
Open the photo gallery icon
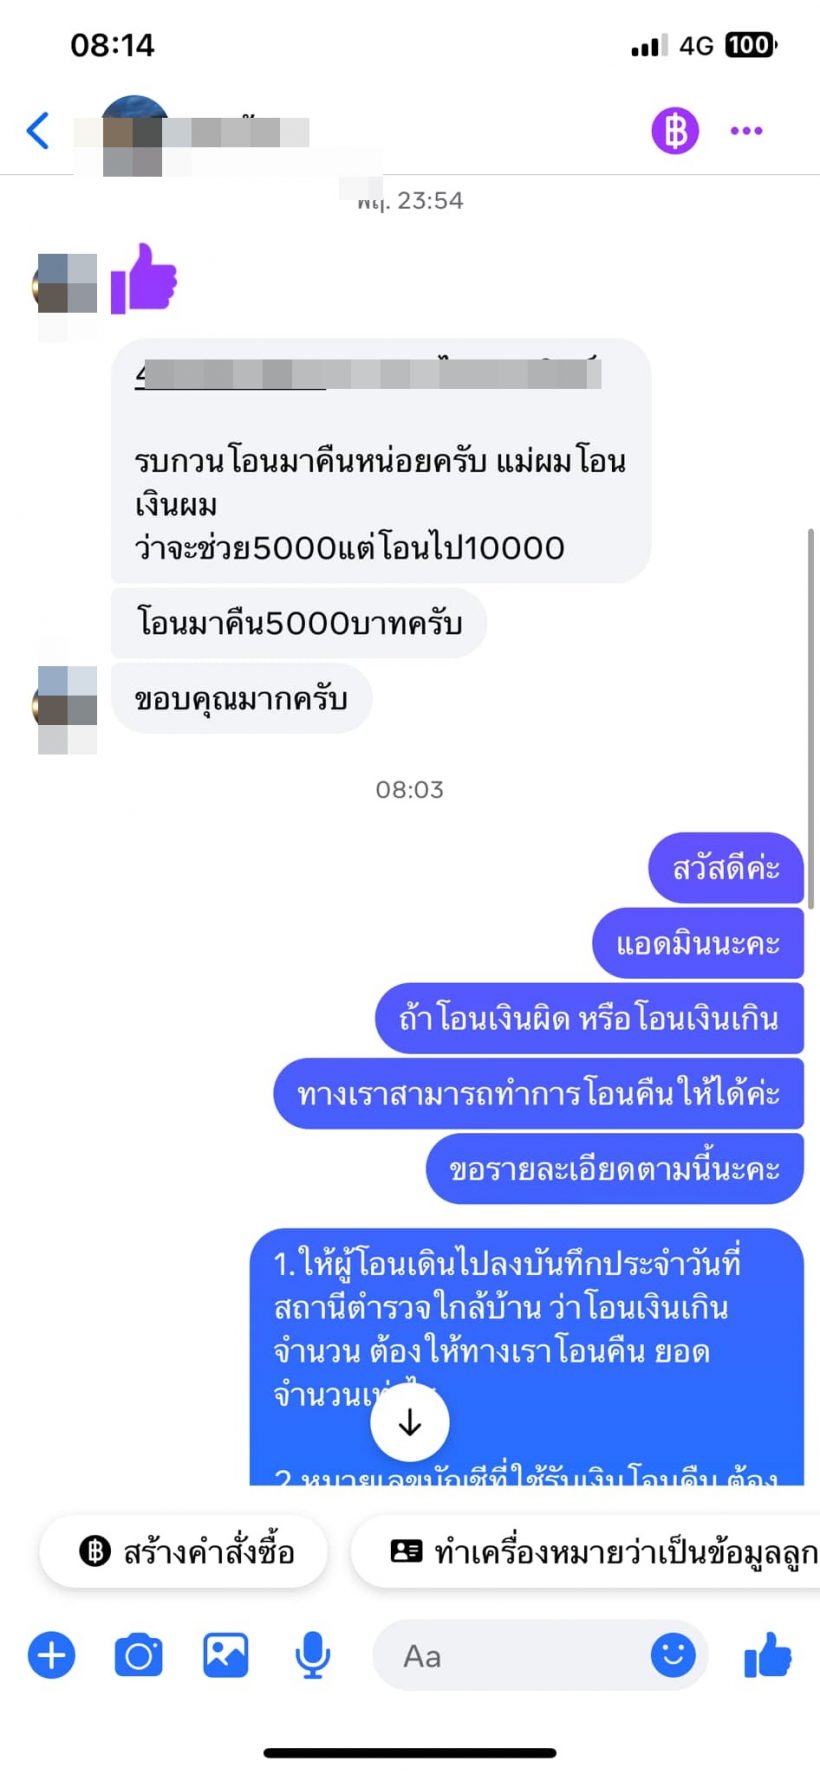click(x=226, y=1655)
